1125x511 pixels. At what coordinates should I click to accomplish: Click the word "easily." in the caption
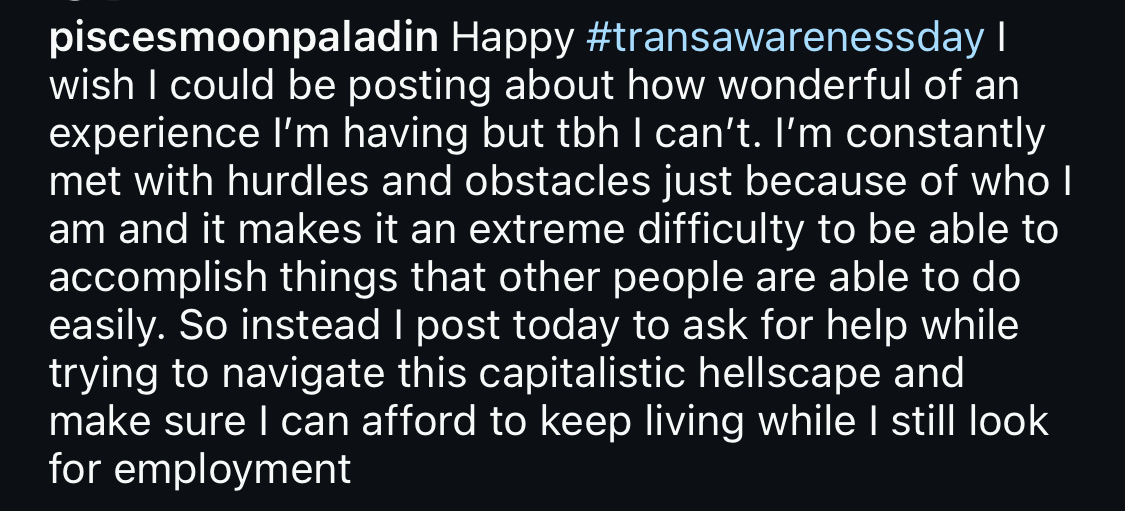(105, 325)
